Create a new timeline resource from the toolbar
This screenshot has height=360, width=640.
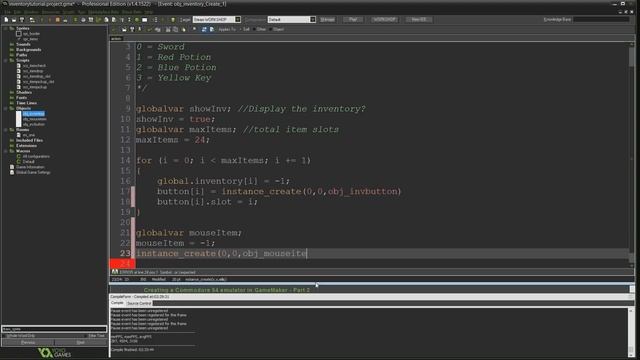click(129, 20)
